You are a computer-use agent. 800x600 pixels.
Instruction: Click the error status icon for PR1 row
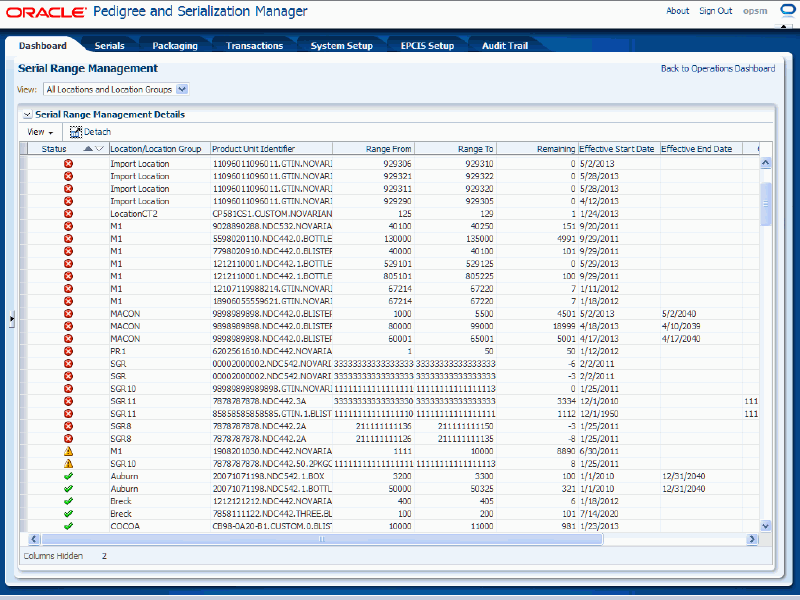(x=68, y=351)
